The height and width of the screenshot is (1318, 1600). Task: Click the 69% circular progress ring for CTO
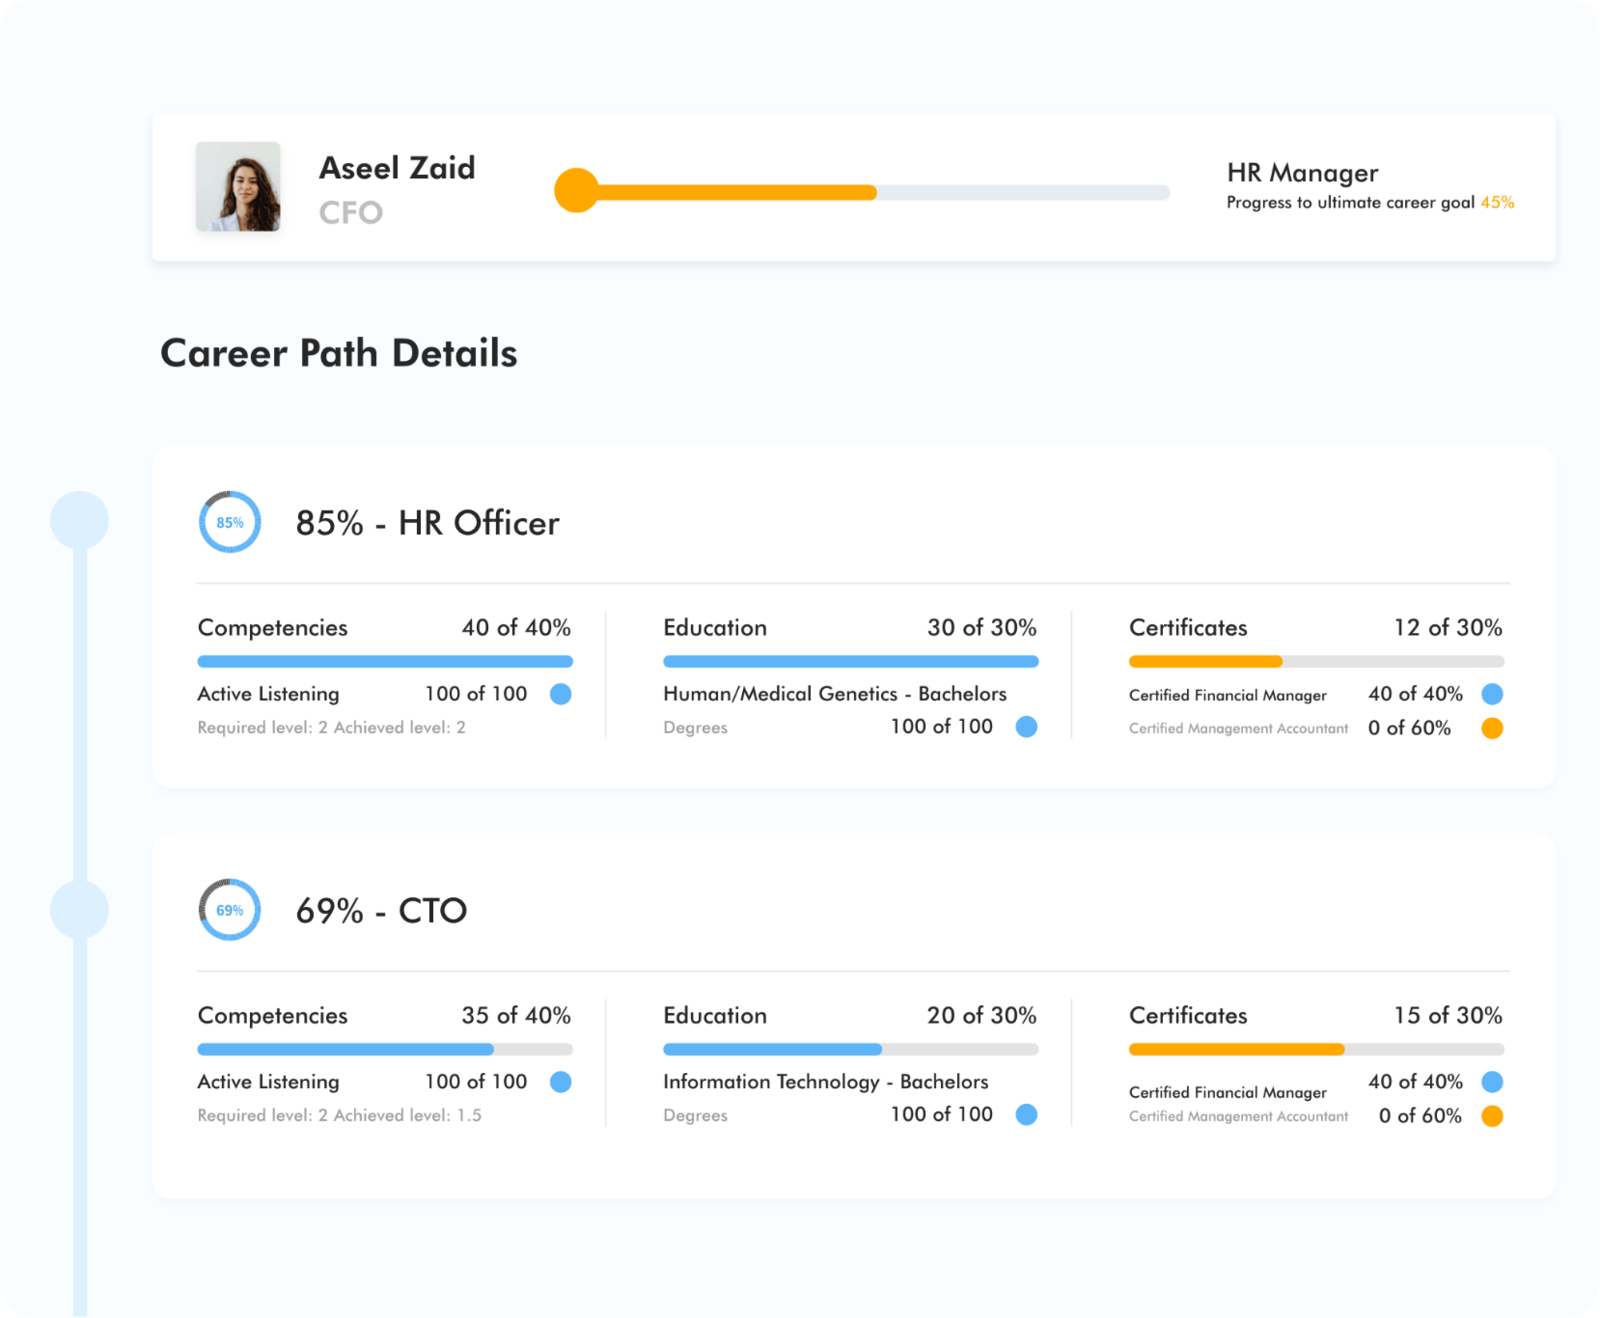click(229, 910)
